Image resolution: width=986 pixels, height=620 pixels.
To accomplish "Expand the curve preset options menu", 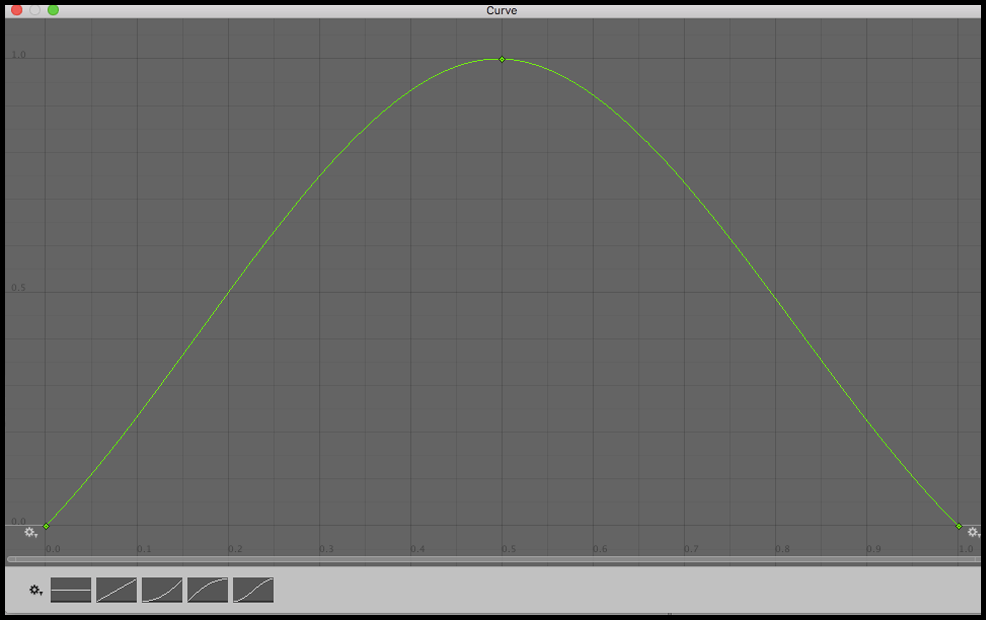I will coord(36,591).
